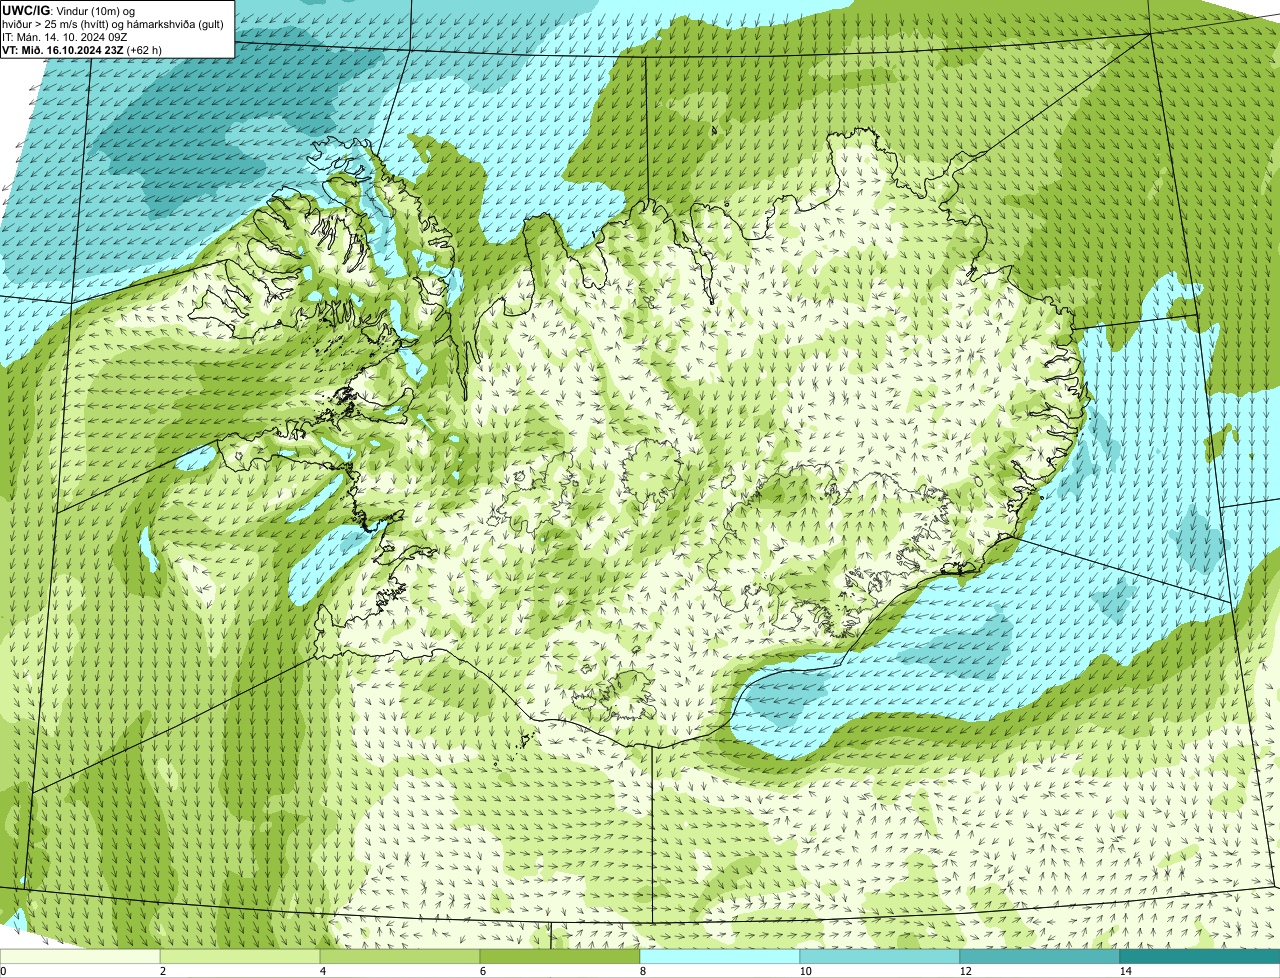Click the scale label "8"
The image size is (1280, 978).
[642, 971]
